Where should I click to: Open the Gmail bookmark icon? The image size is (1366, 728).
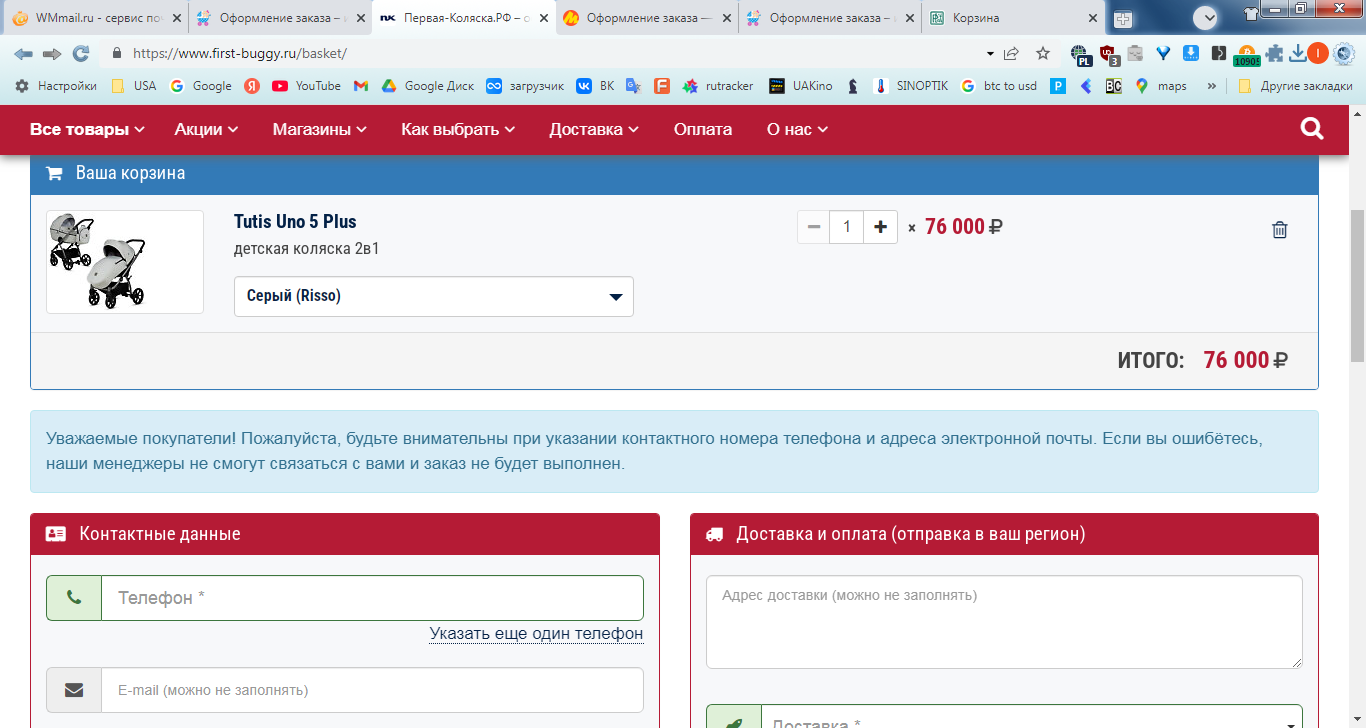coord(361,86)
